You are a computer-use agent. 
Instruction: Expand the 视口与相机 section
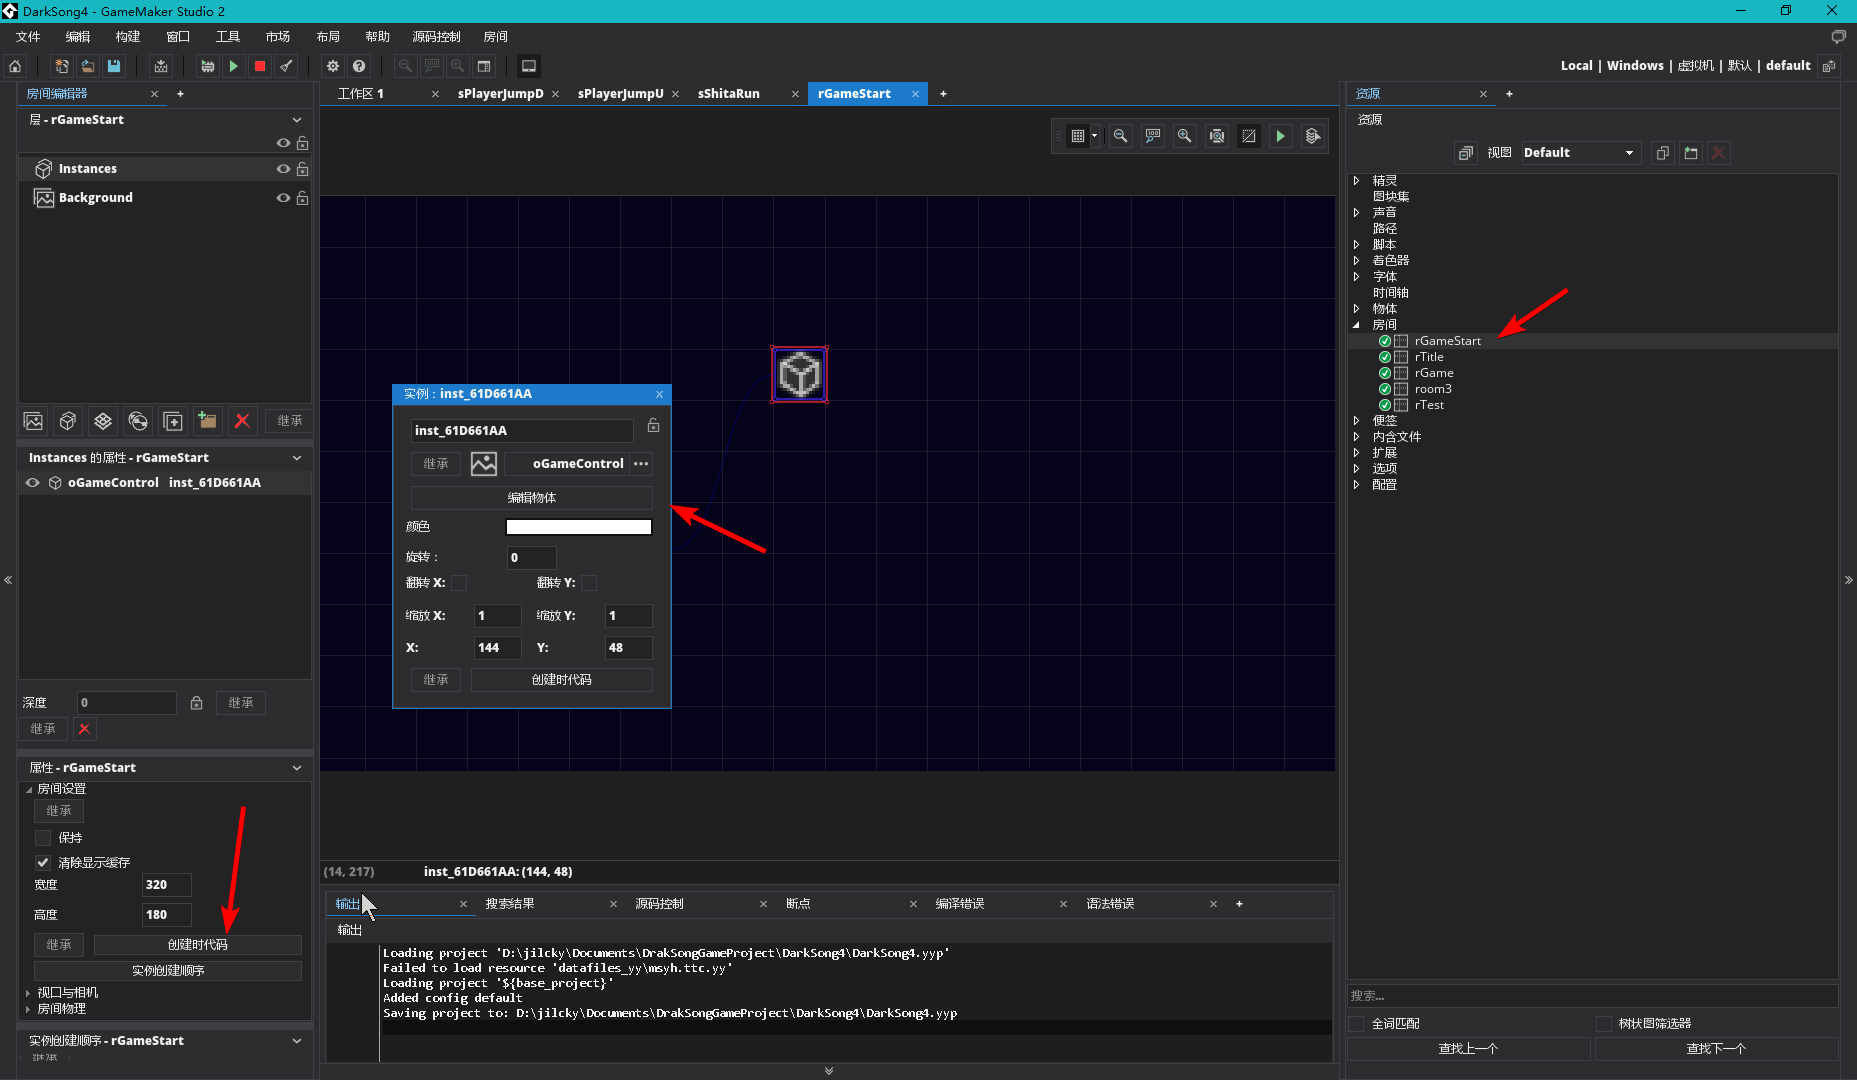point(28,993)
